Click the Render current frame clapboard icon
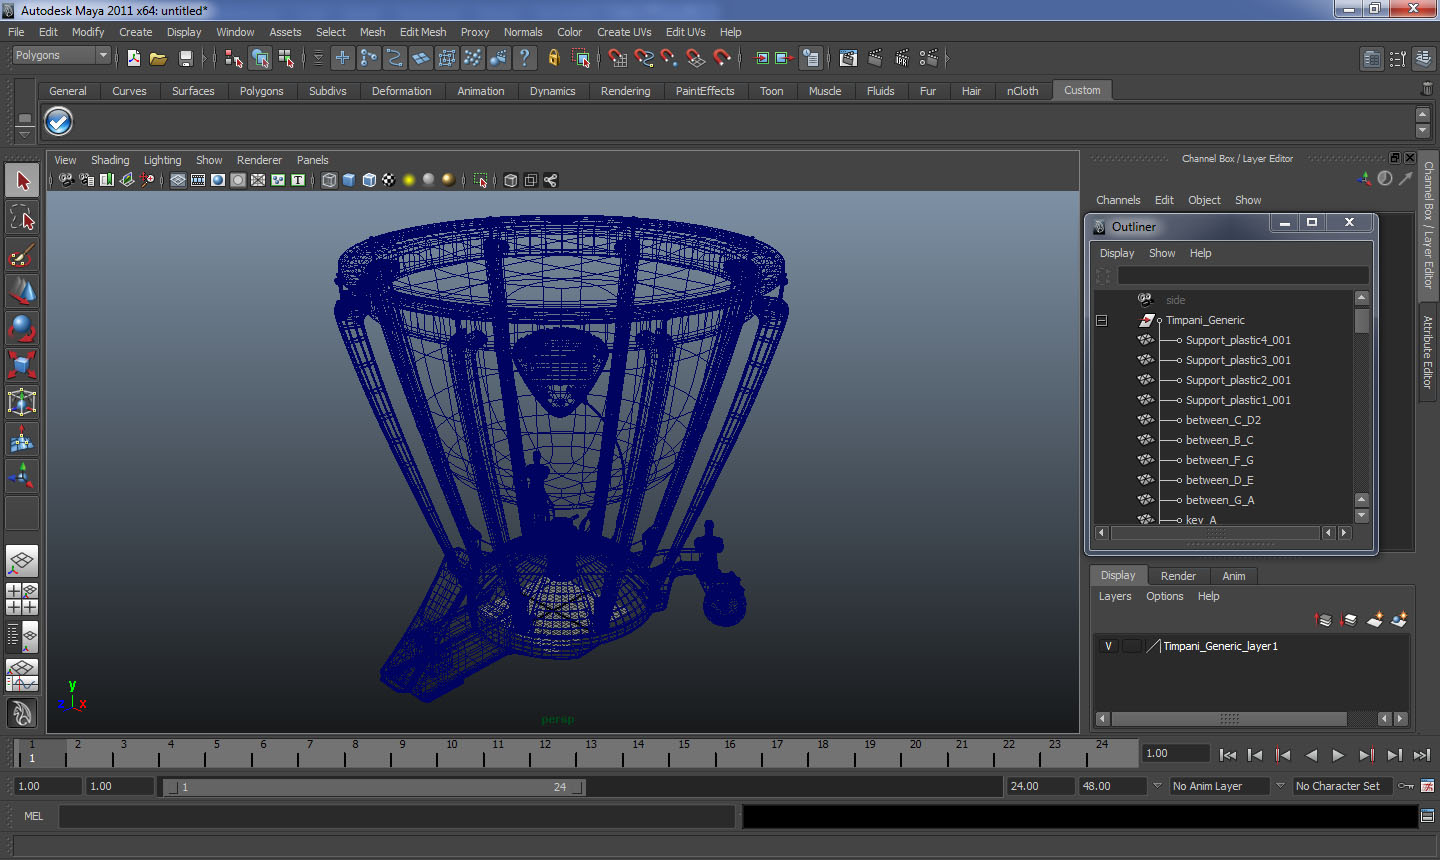1440x860 pixels. coord(875,58)
